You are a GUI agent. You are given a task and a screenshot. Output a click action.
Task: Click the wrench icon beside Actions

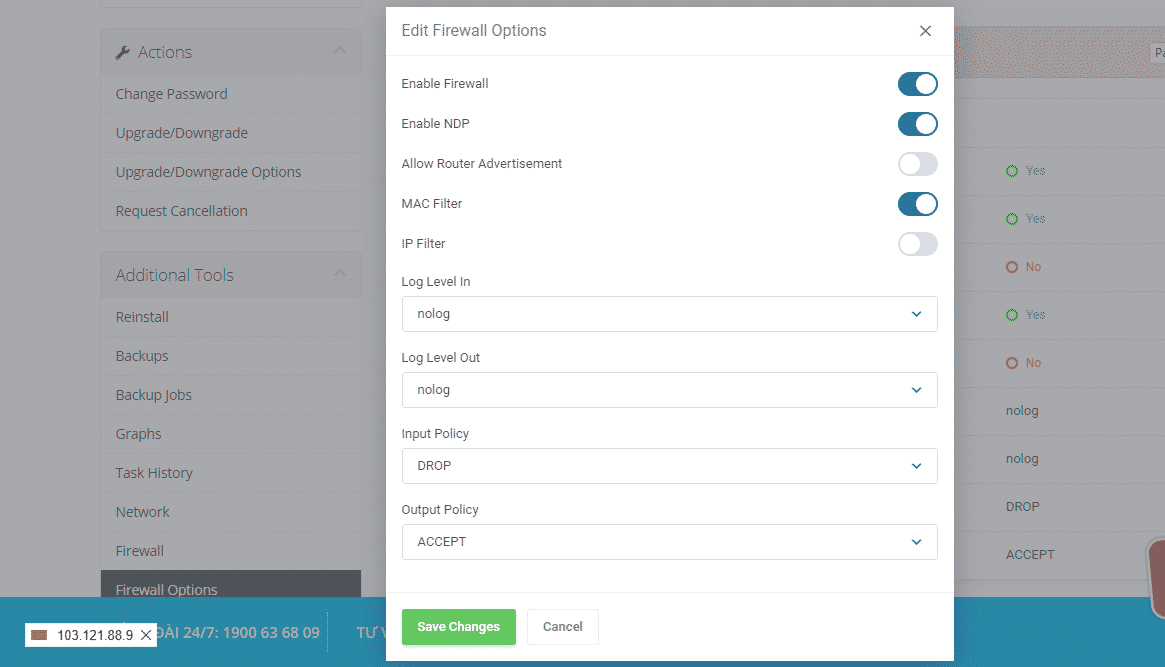click(x=123, y=52)
